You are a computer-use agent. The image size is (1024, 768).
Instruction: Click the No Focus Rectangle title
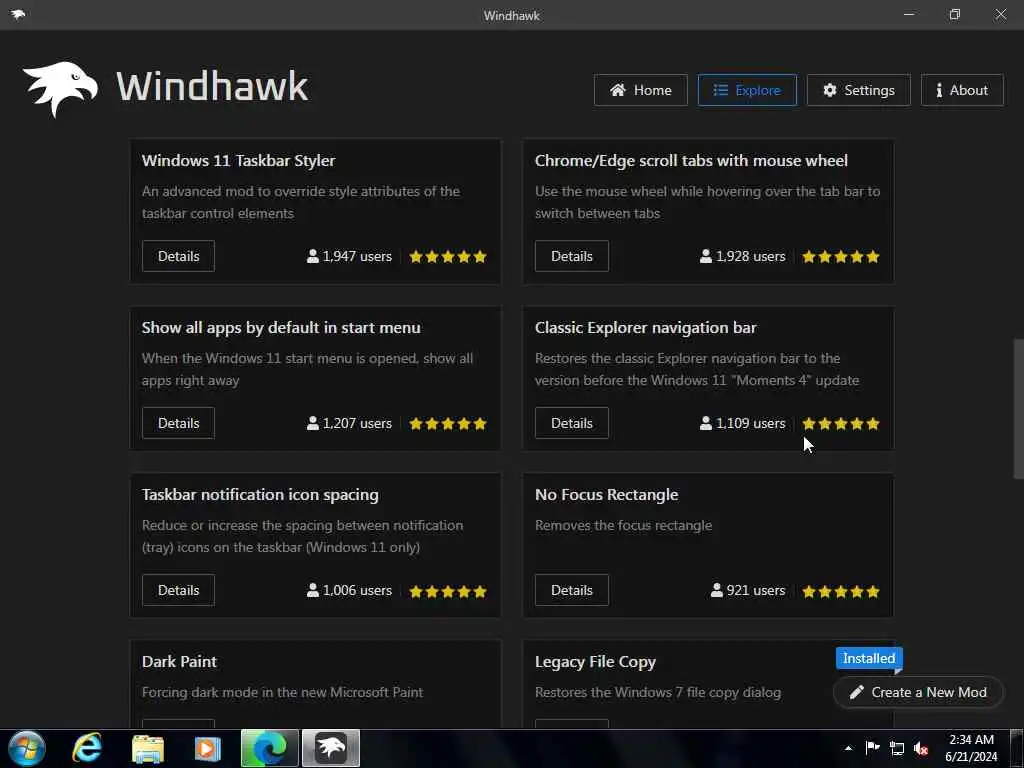(x=606, y=495)
